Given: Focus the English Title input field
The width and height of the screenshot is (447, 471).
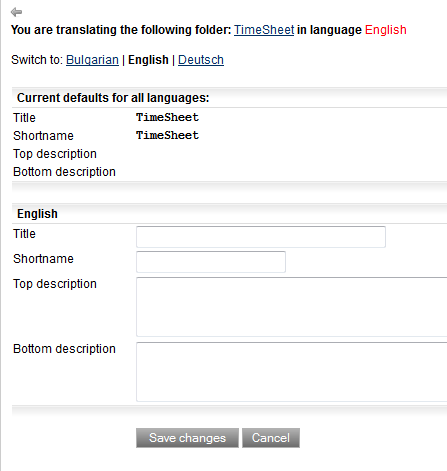Looking at the screenshot, I should 261,237.
